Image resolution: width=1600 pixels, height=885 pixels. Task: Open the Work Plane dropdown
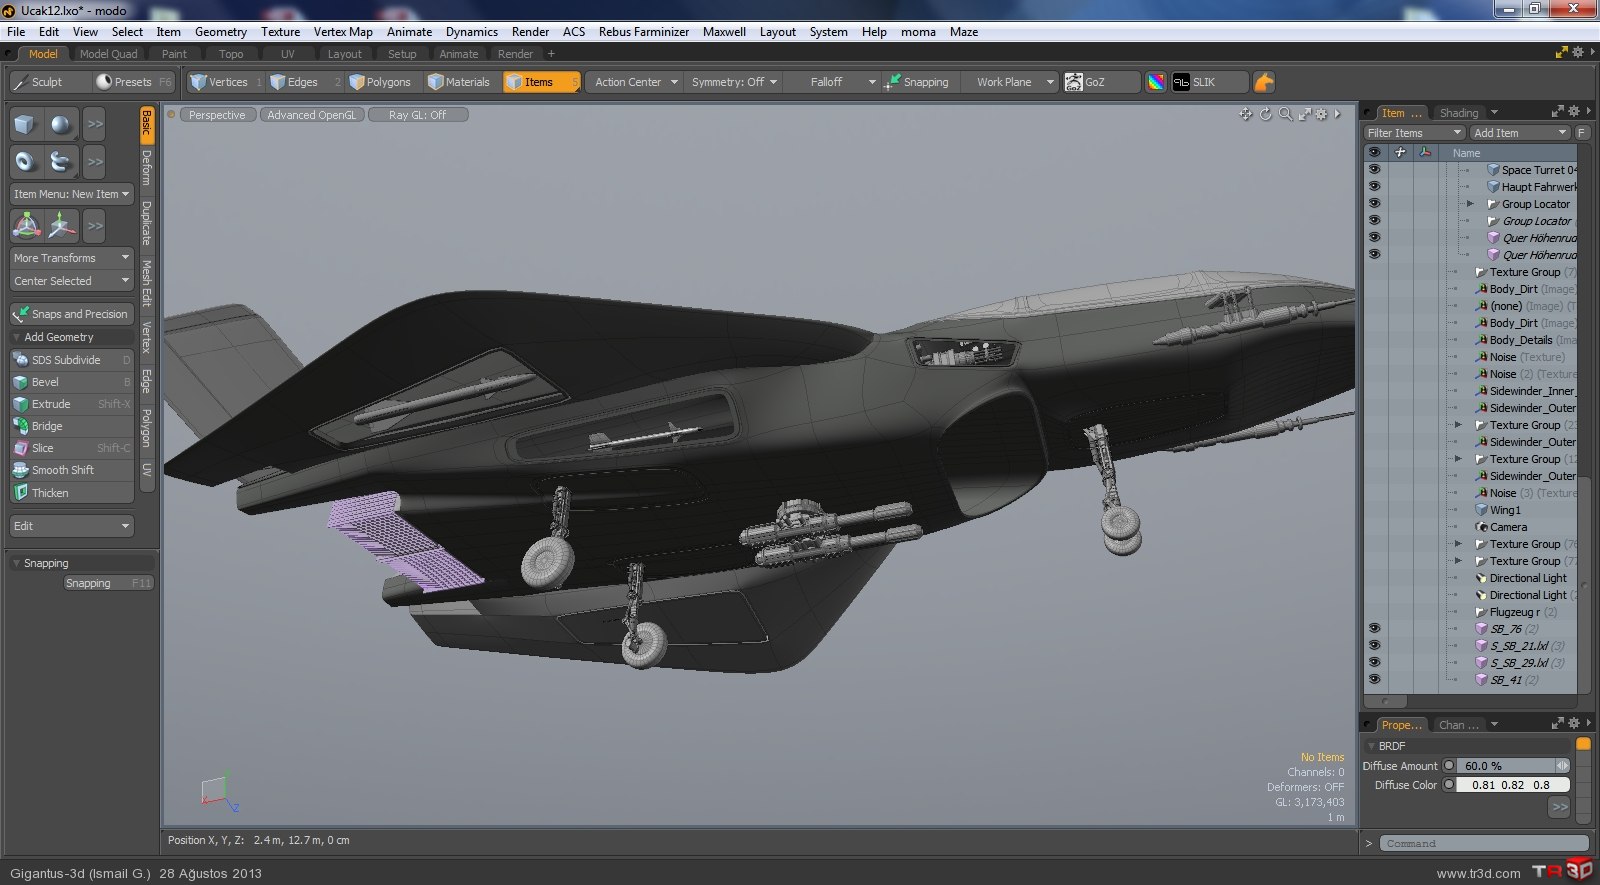tap(1012, 82)
